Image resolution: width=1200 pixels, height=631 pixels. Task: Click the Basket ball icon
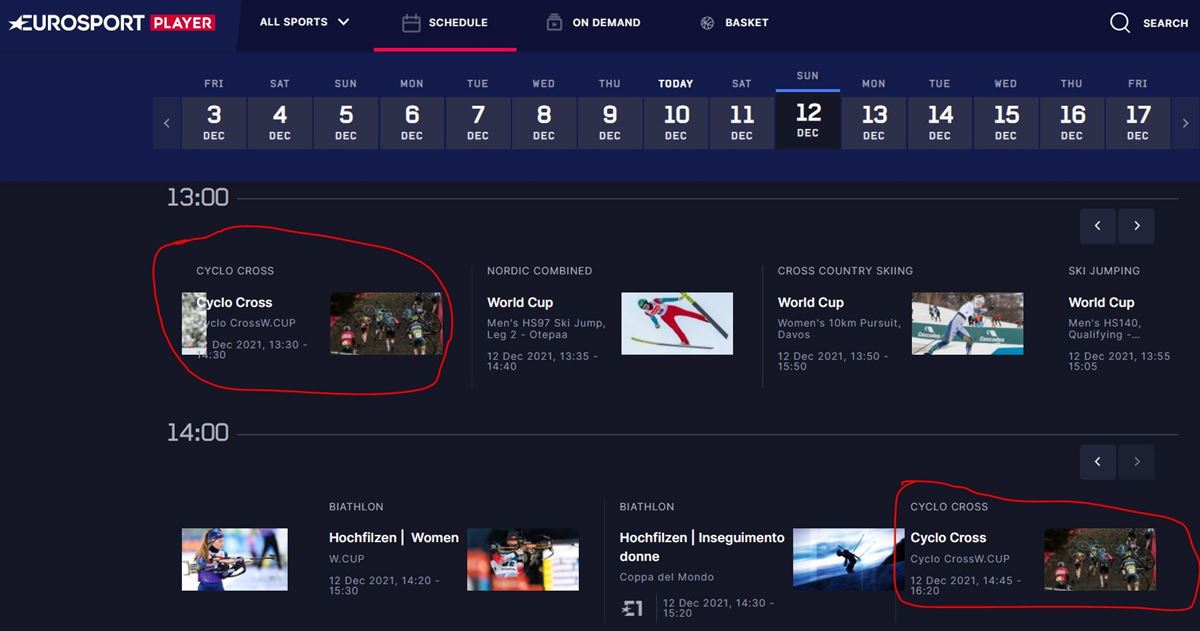(707, 23)
